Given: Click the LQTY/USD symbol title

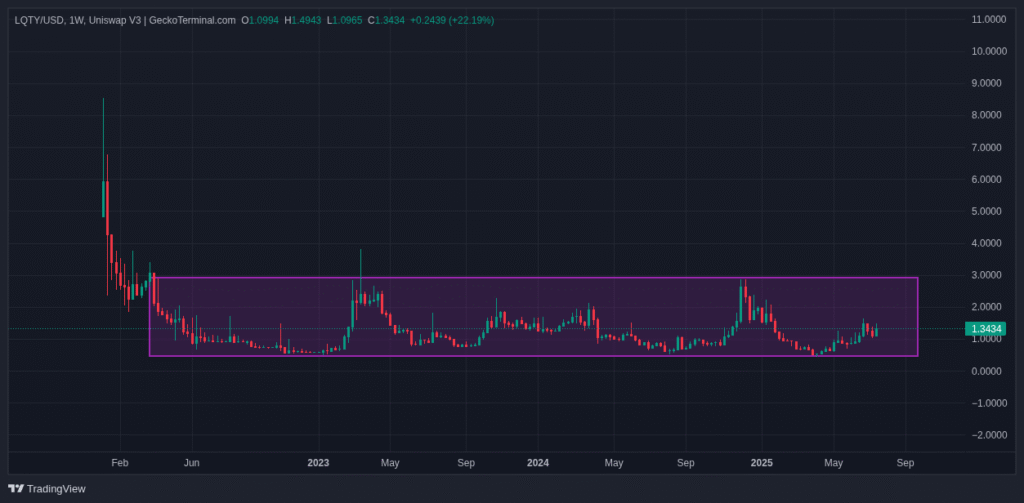Looking at the screenshot, I should pos(39,20).
